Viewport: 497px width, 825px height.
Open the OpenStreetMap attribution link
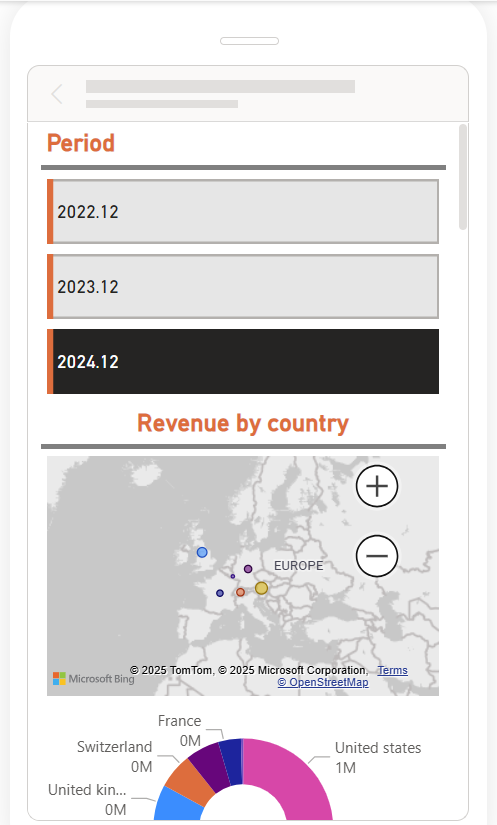[323, 682]
